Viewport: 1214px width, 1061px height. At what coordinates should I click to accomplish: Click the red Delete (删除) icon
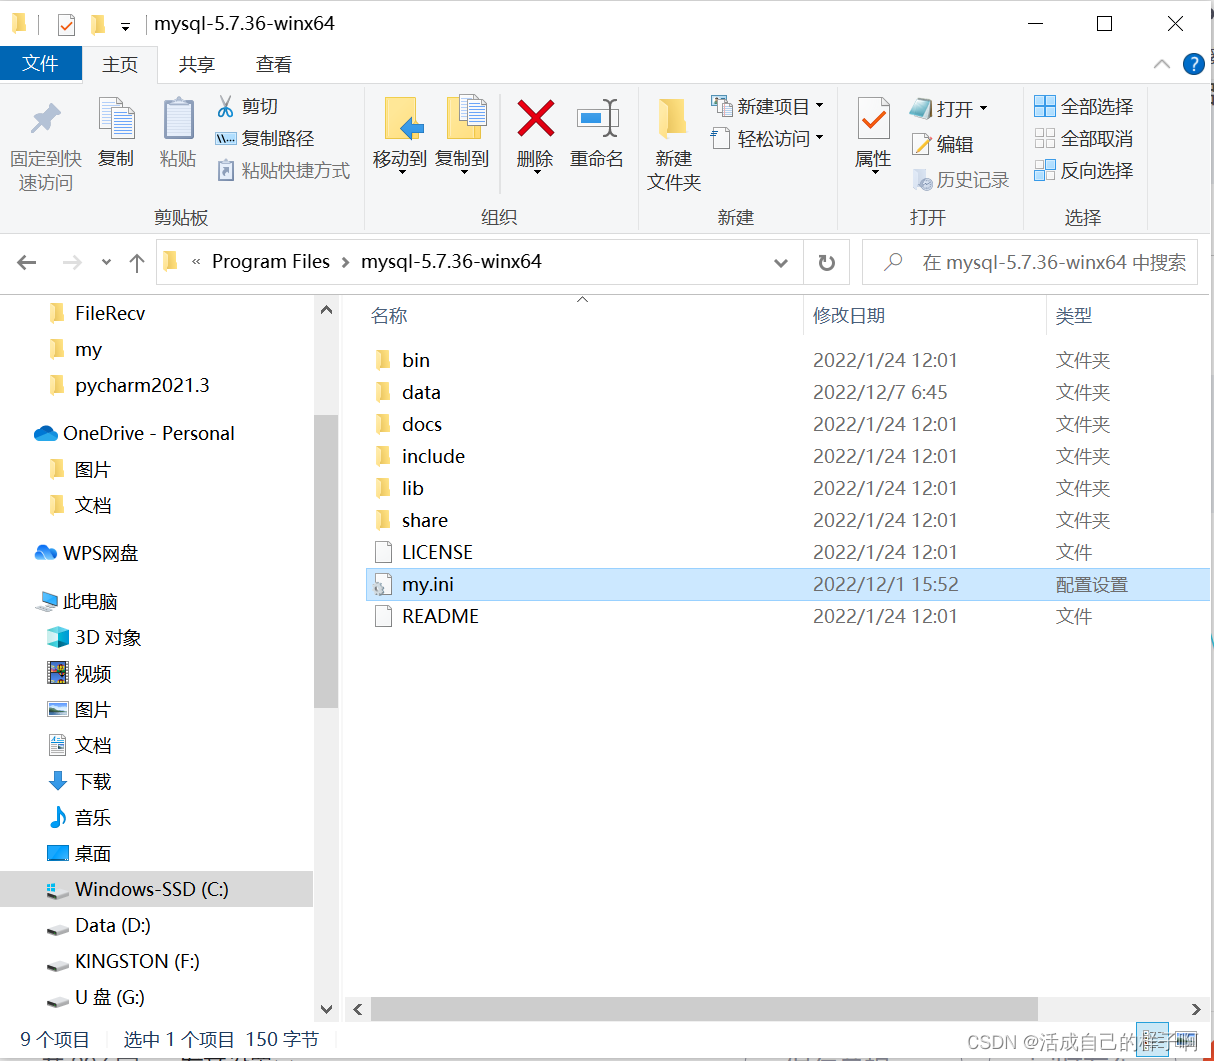point(536,119)
